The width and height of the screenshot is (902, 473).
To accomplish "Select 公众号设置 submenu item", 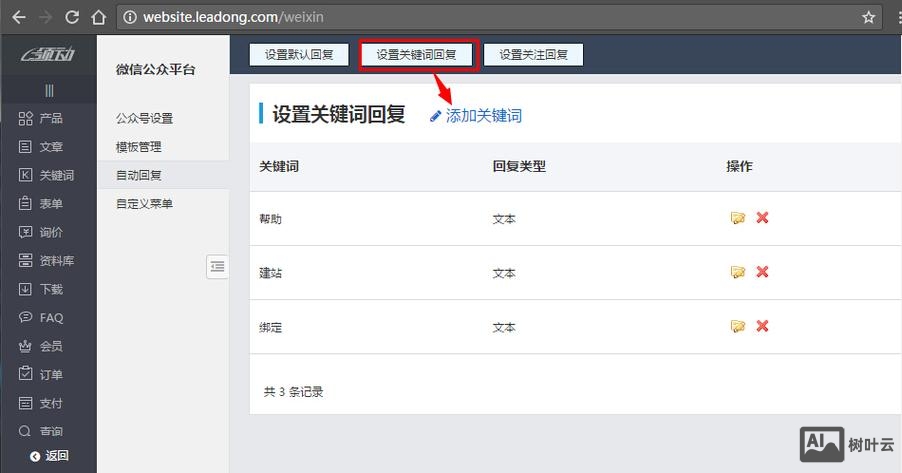I will pyautogui.click(x=144, y=119).
